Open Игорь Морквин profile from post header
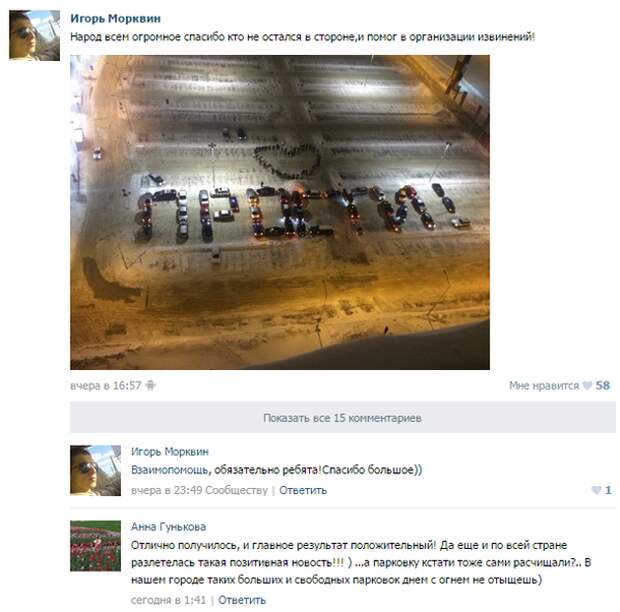The image size is (620, 612). tap(115, 19)
